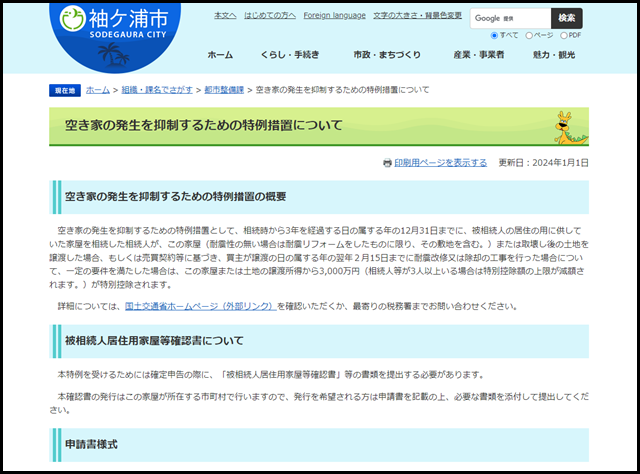Open 組織・課名でさがす breadcrumb link

click(157, 90)
